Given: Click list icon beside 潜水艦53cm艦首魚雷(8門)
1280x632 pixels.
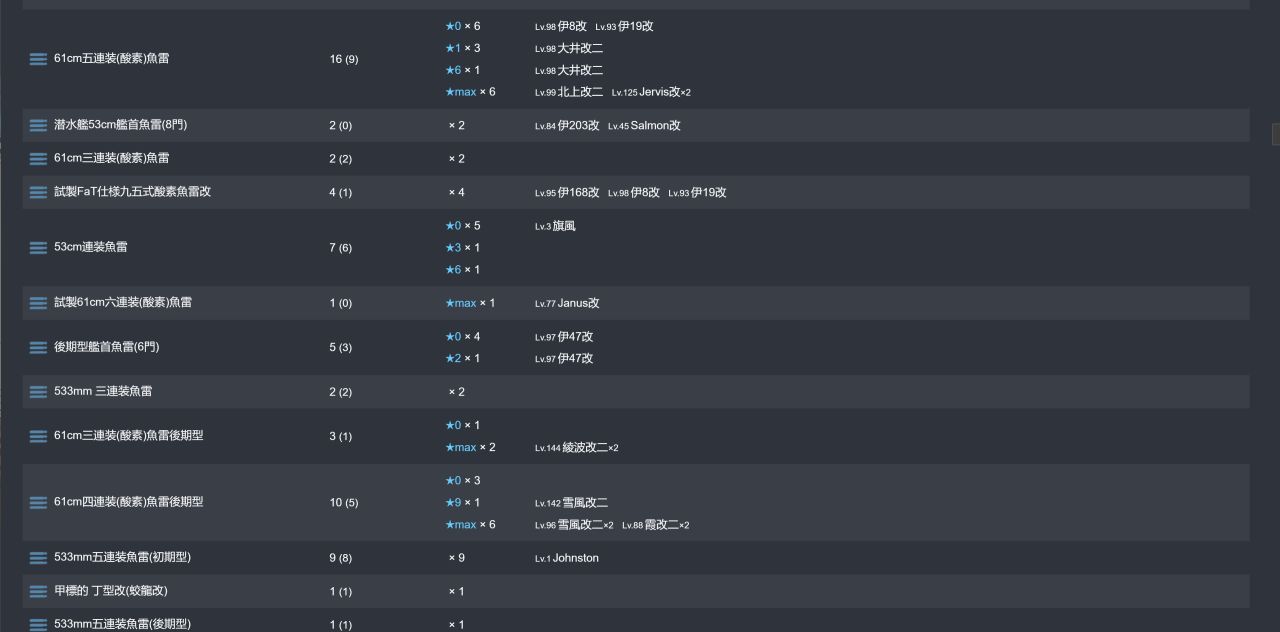Looking at the screenshot, I should (38, 125).
